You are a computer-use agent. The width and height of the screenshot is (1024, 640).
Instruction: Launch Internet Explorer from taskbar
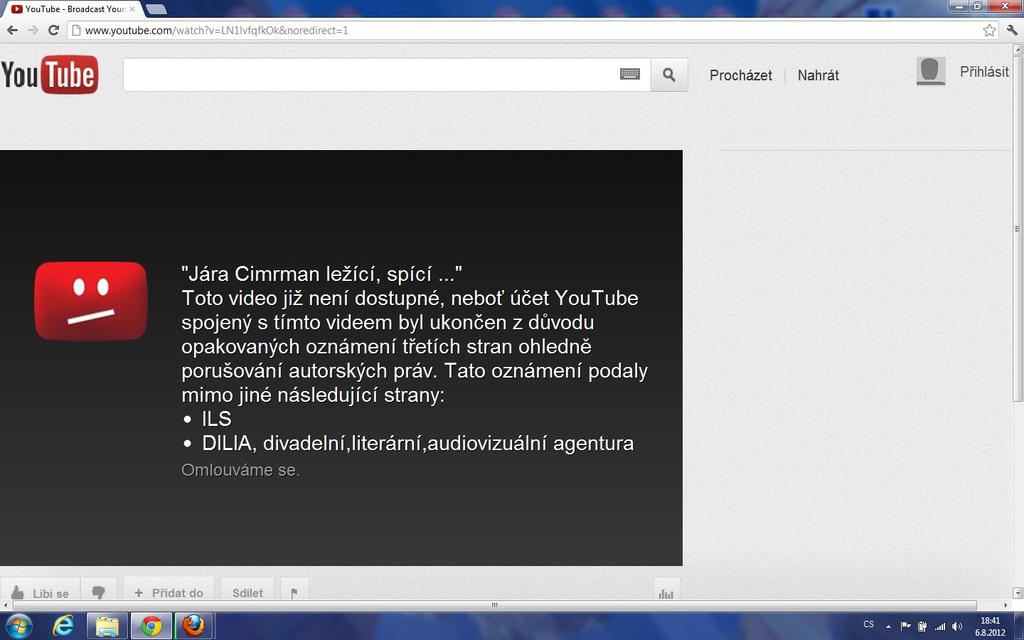click(x=63, y=626)
